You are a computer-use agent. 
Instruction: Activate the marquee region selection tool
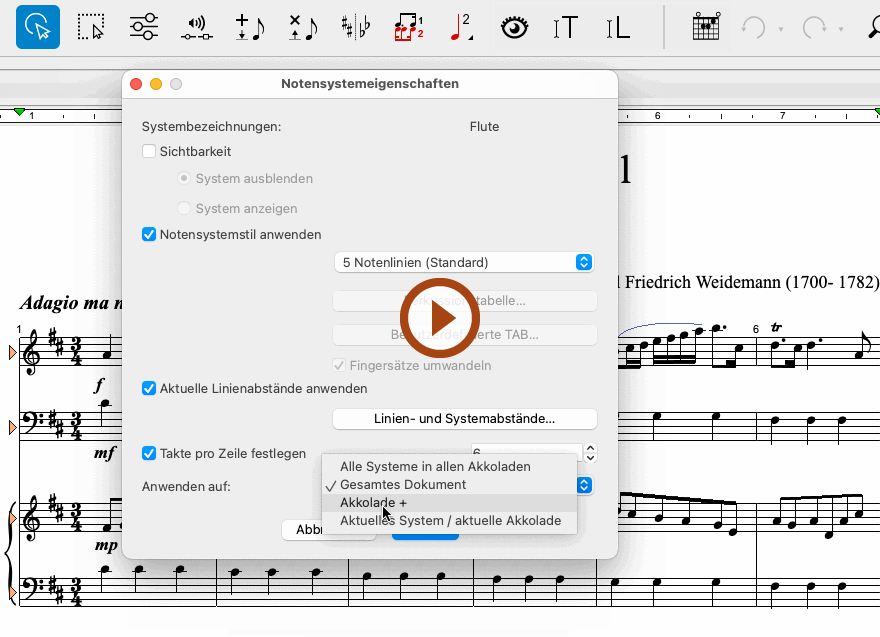tap(91, 27)
